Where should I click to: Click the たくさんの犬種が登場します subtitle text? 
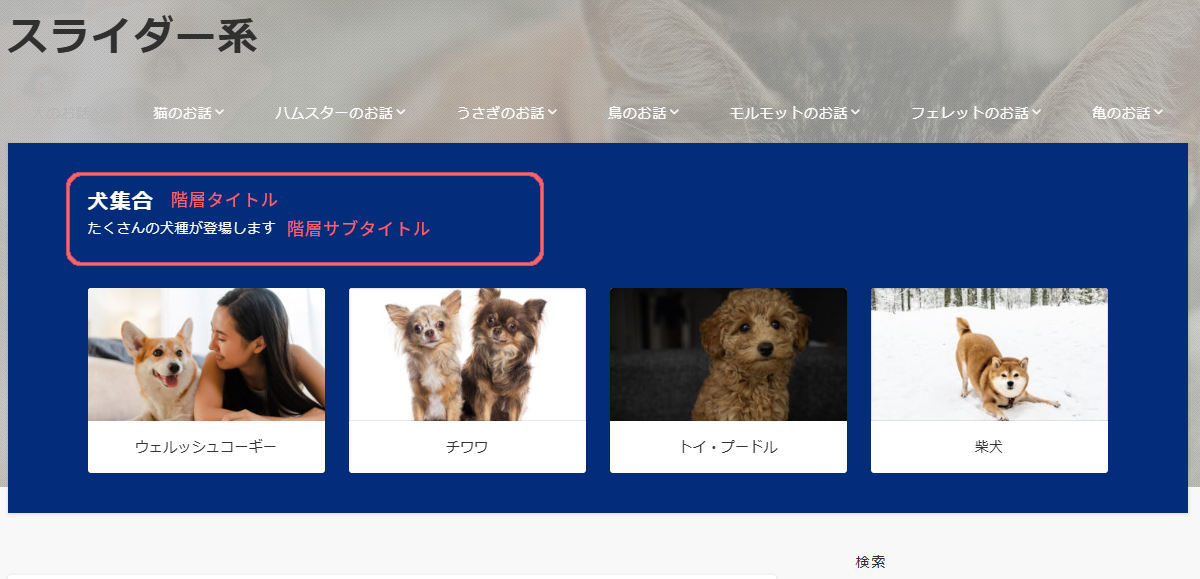(x=181, y=228)
